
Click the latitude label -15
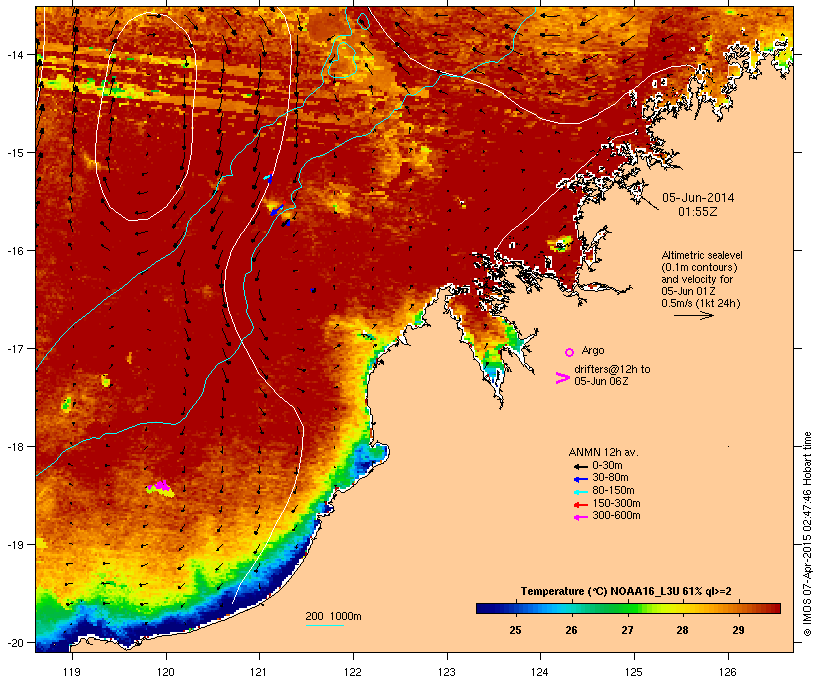tap(15, 153)
